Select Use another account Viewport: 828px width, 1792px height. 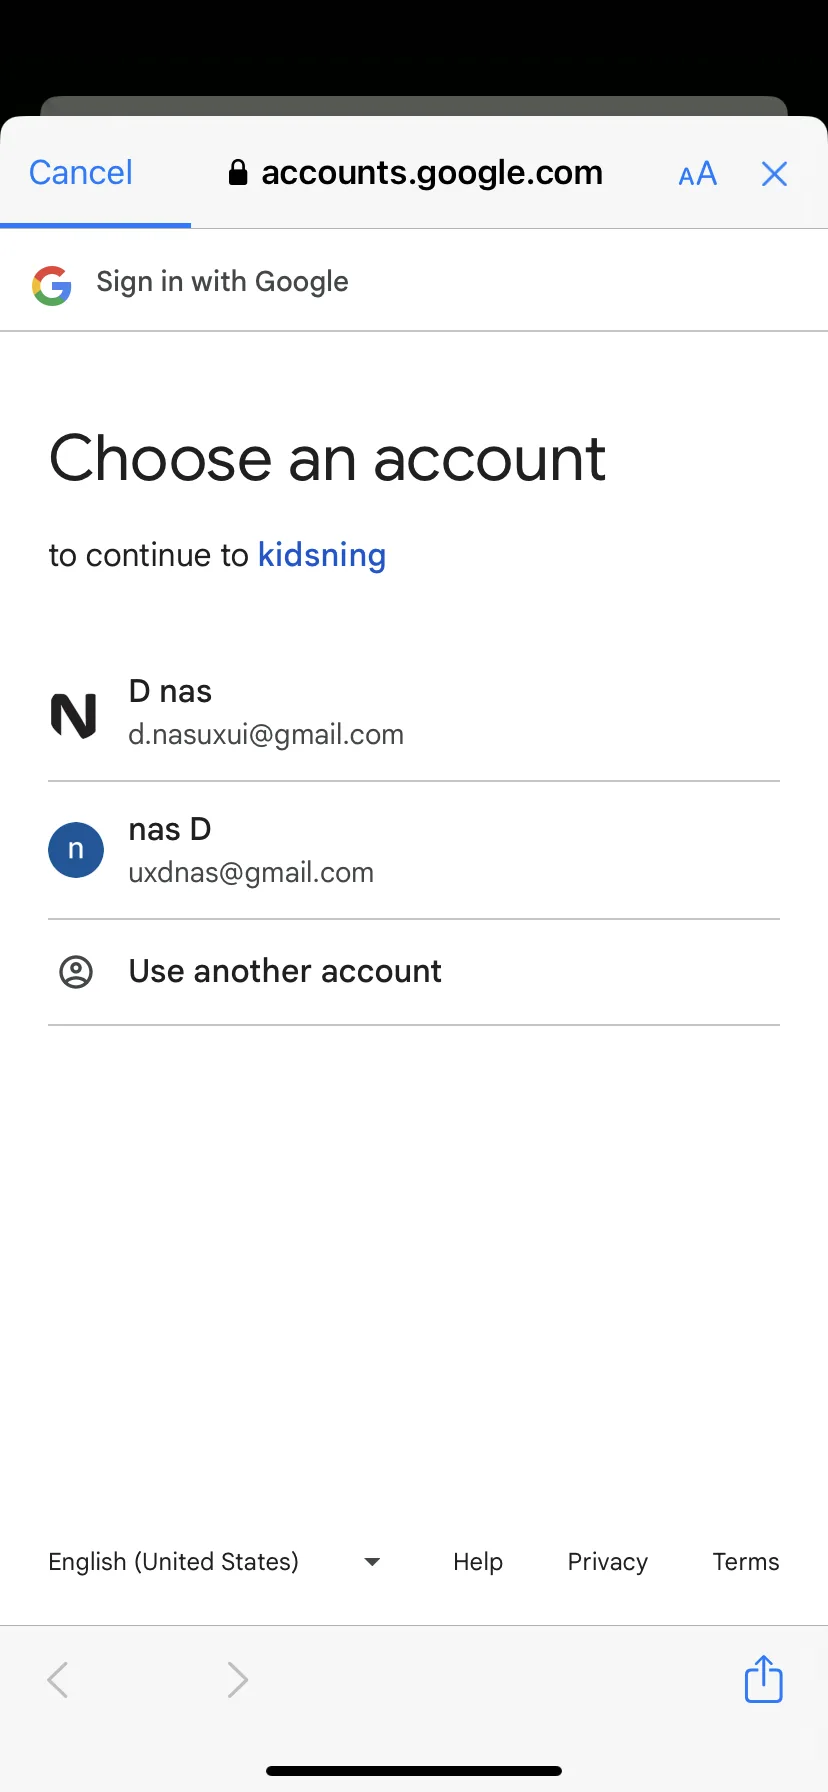click(x=414, y=972)
